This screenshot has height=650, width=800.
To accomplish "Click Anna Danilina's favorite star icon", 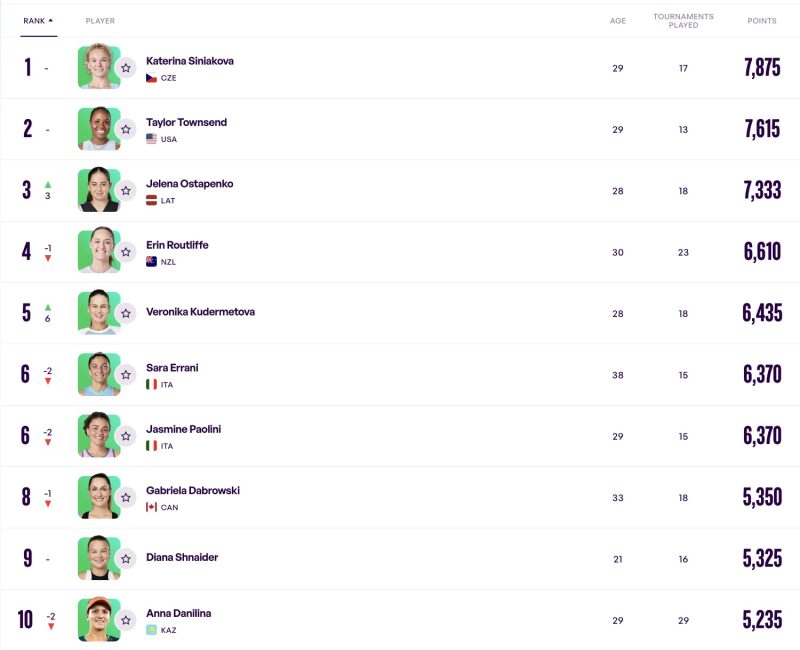I will click(126, 620).
